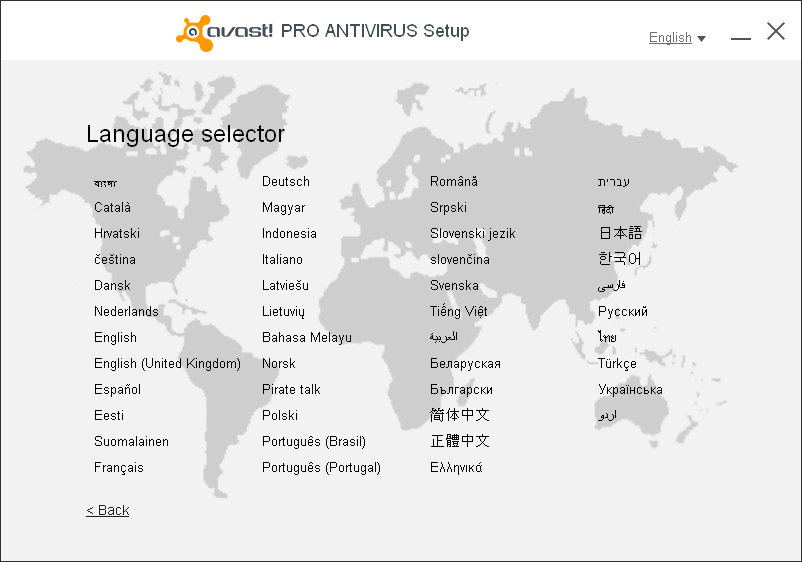This screenshot has height=562, width=802.
Task: Pick Ελληνικά (Greek) language
Action: point(456,467)
